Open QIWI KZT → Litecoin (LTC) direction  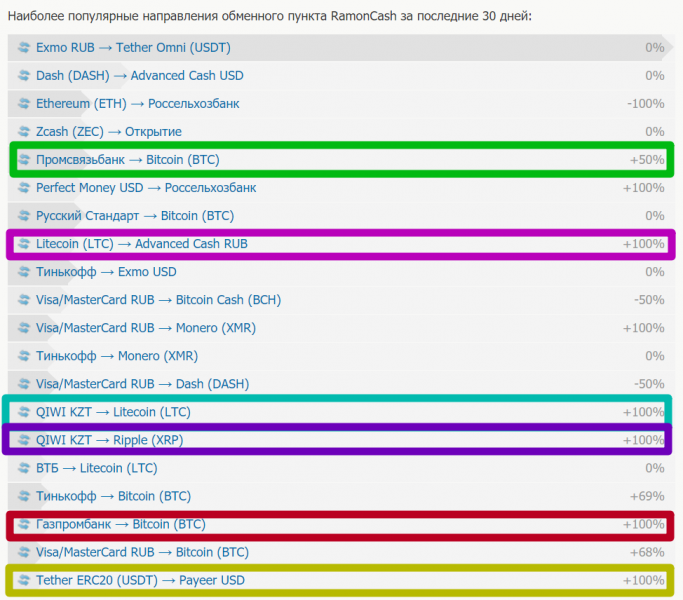coord(113,412)
